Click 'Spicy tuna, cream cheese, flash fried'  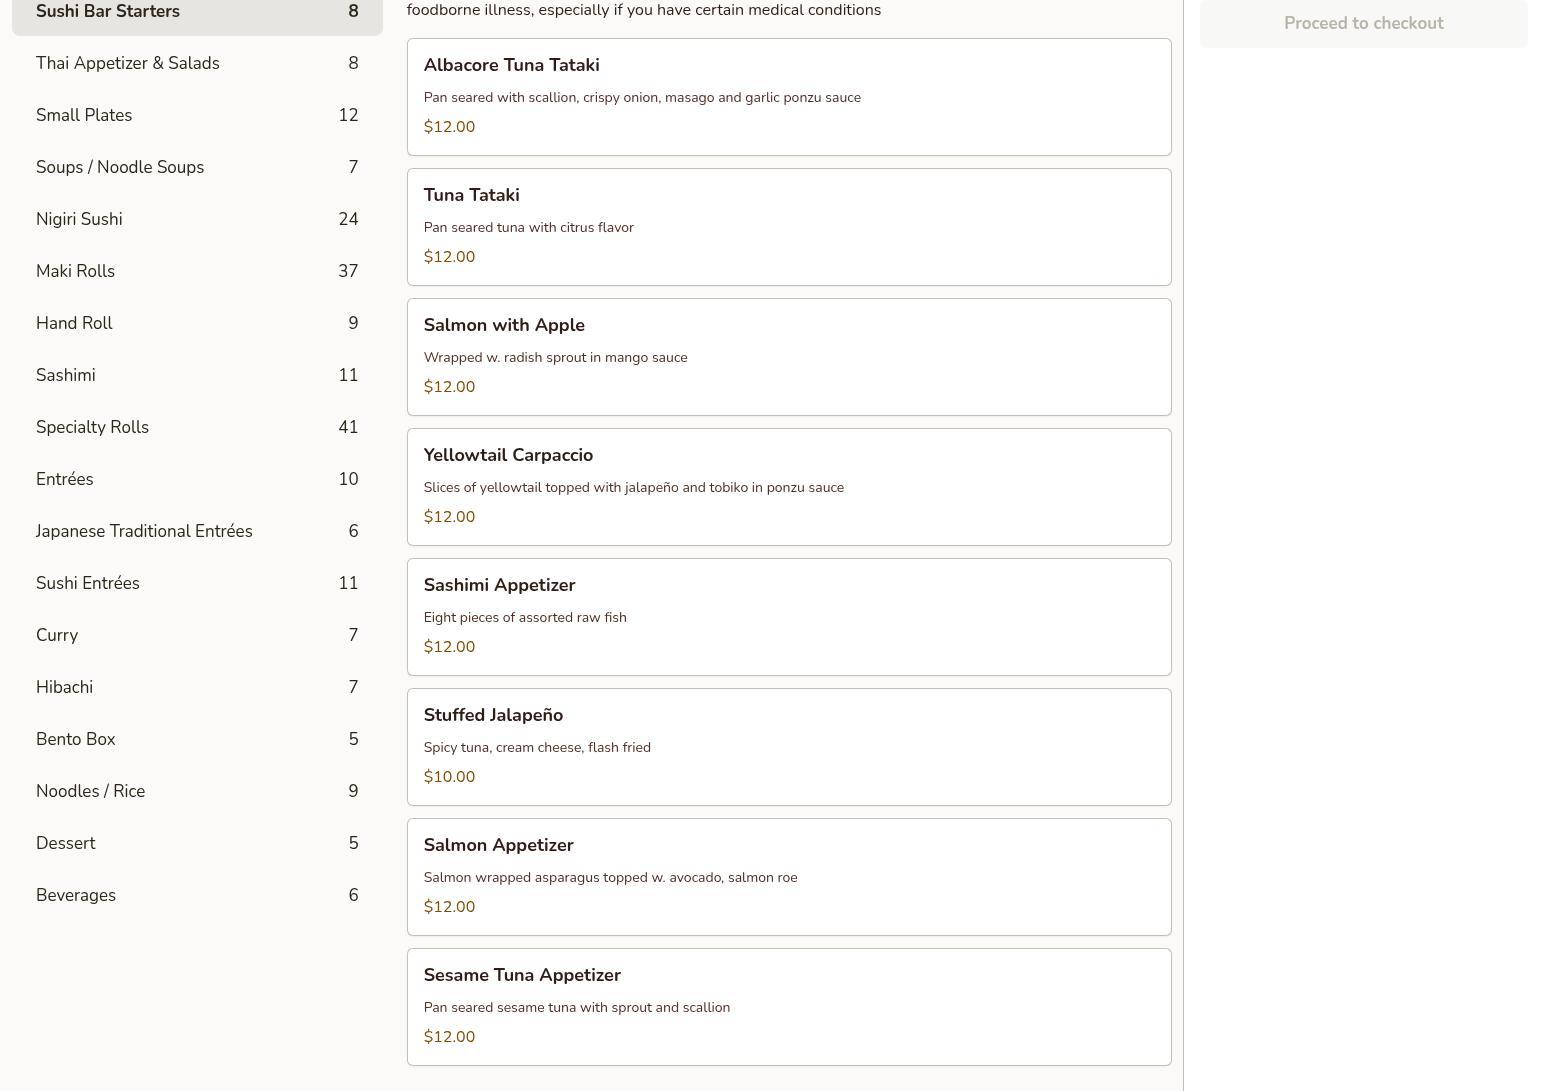[537, 747]
